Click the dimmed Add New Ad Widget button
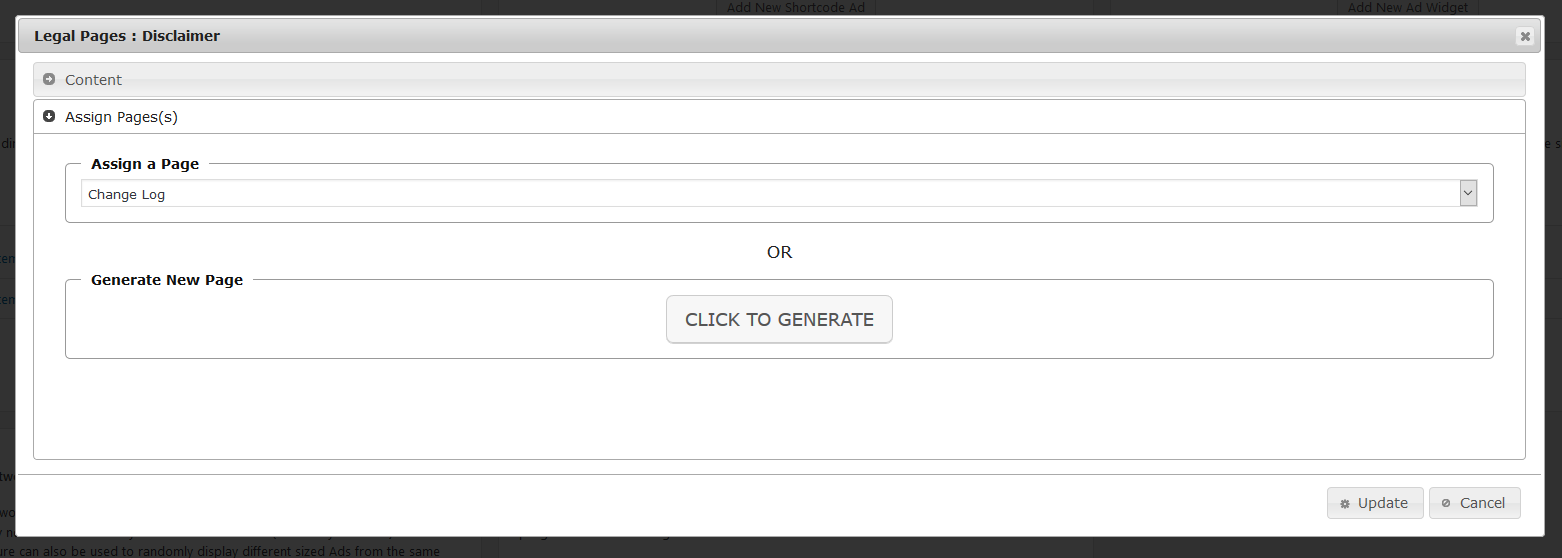Viewport: 1562px width, 558px height. coord(1406,7)
